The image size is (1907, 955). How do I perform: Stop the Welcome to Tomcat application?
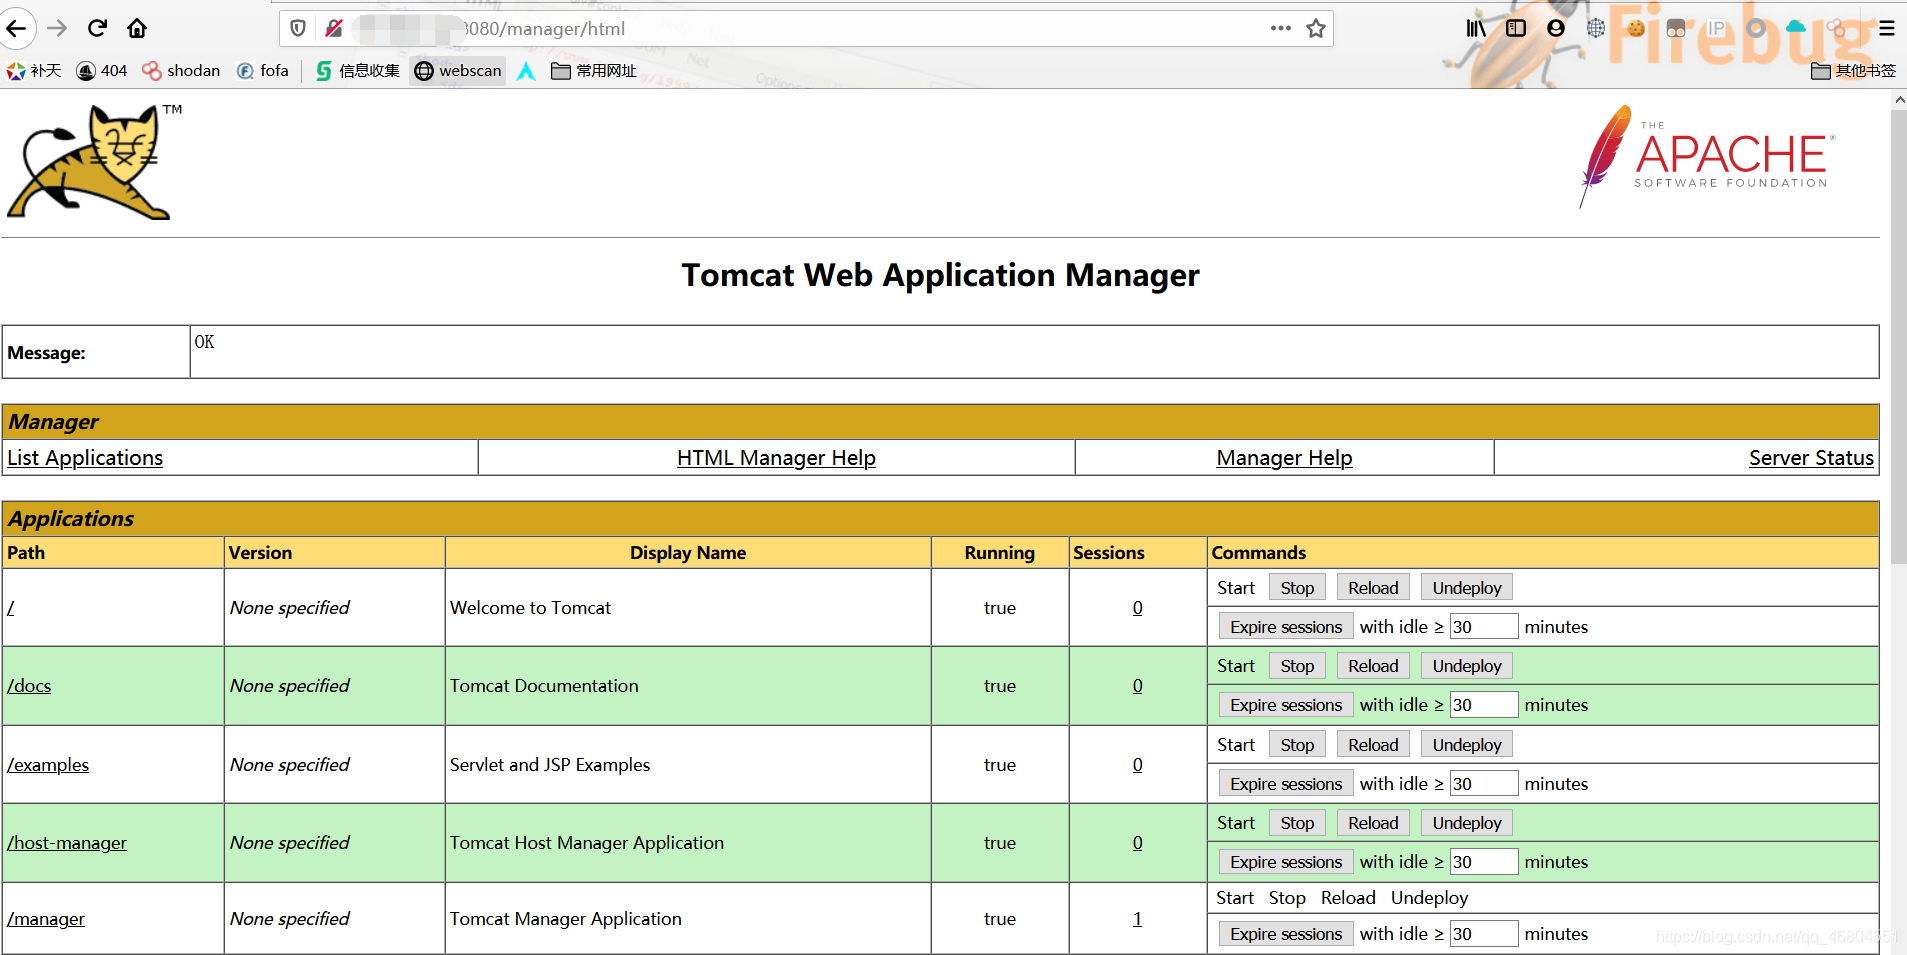click(x=1297, y=588)
